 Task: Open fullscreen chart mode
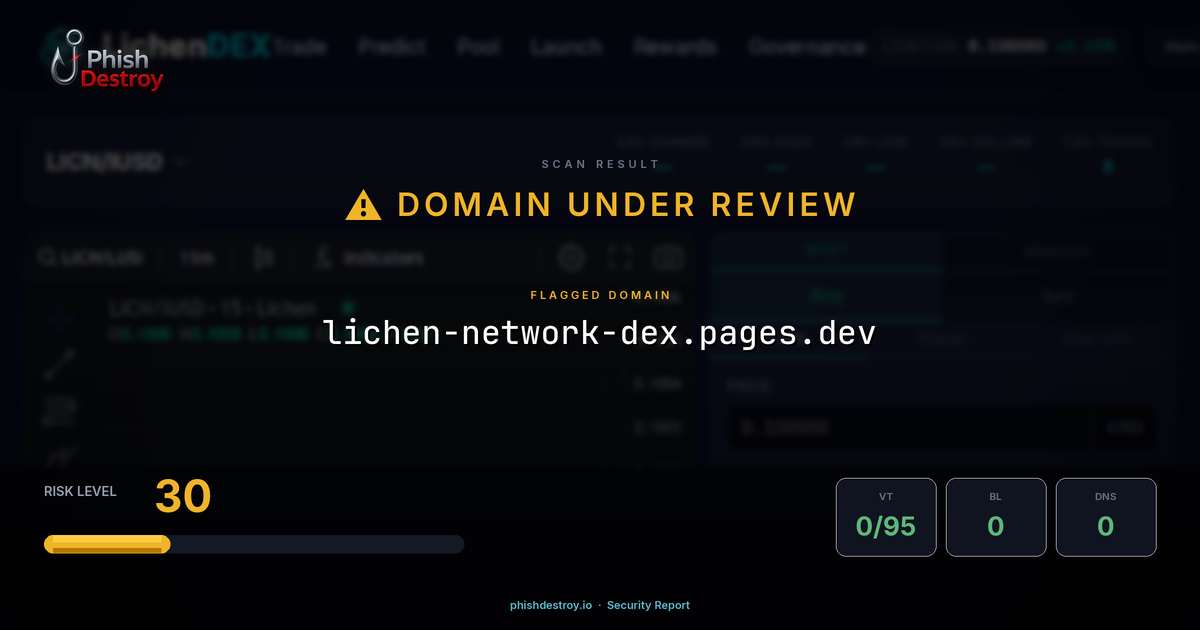click(x=621, y=258)
